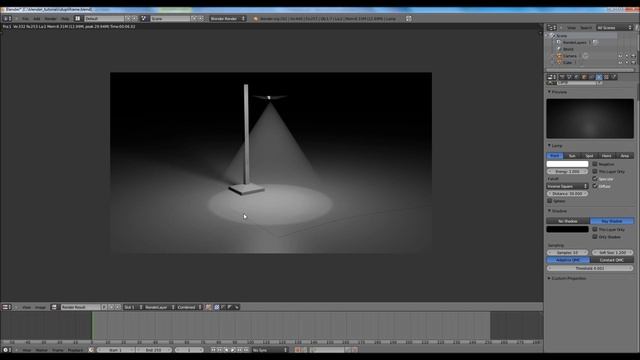640x360 pixels.
Task: Open the outliner editor type icon
Action: [552, 28]
